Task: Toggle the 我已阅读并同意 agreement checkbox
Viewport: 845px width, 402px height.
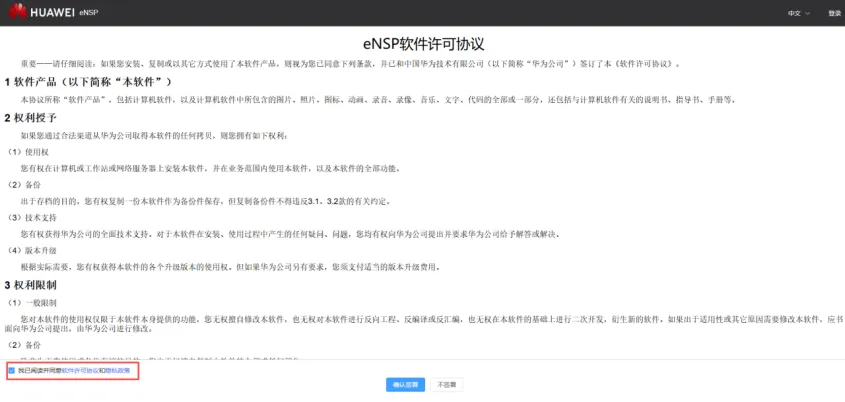Action: point(11,371)
